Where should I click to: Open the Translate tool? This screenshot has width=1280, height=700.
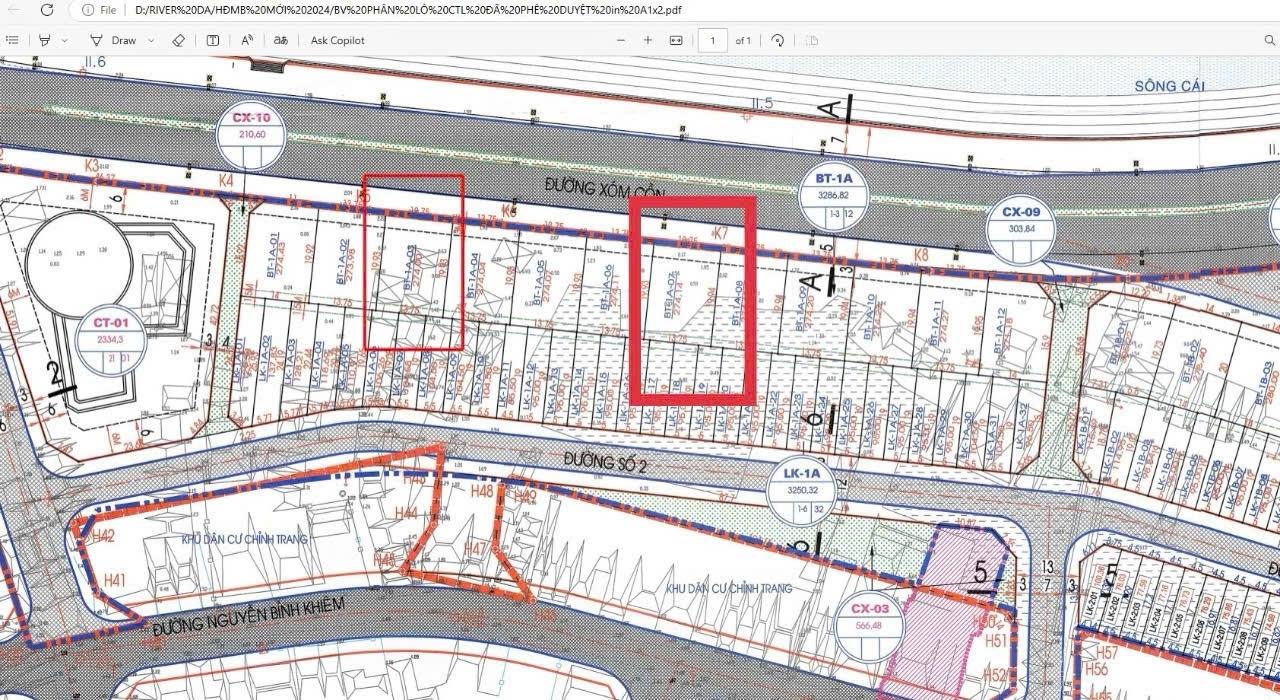(x=281, y=40)
